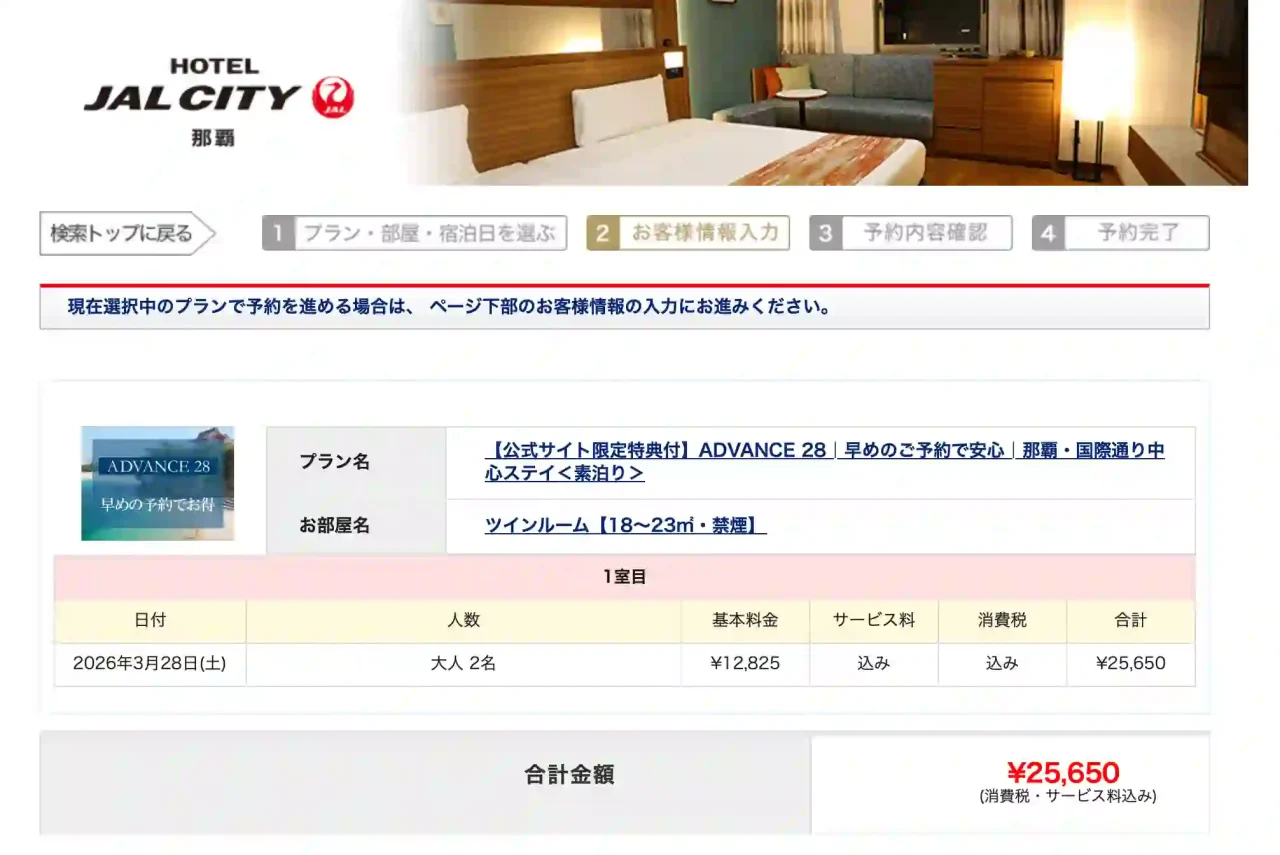Open the ADVANCE 28 plan name link
Viewport: 1280px width, 855px height.
824,462
